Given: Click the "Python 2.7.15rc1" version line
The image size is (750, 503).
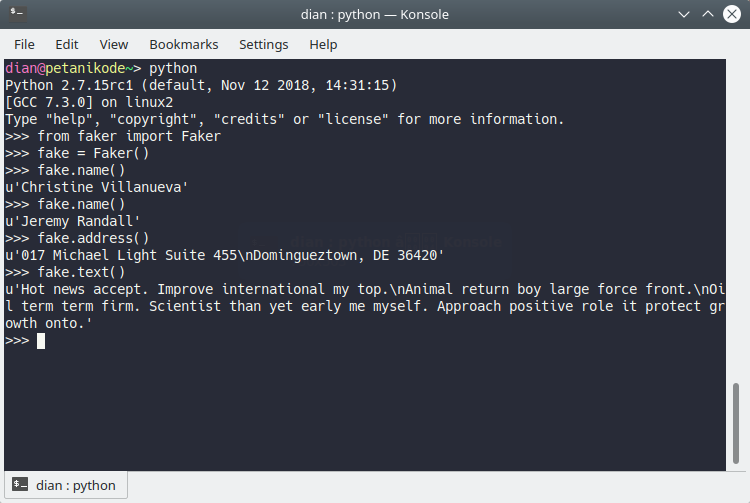Looking at the screenshot, I should click(200, 85).
